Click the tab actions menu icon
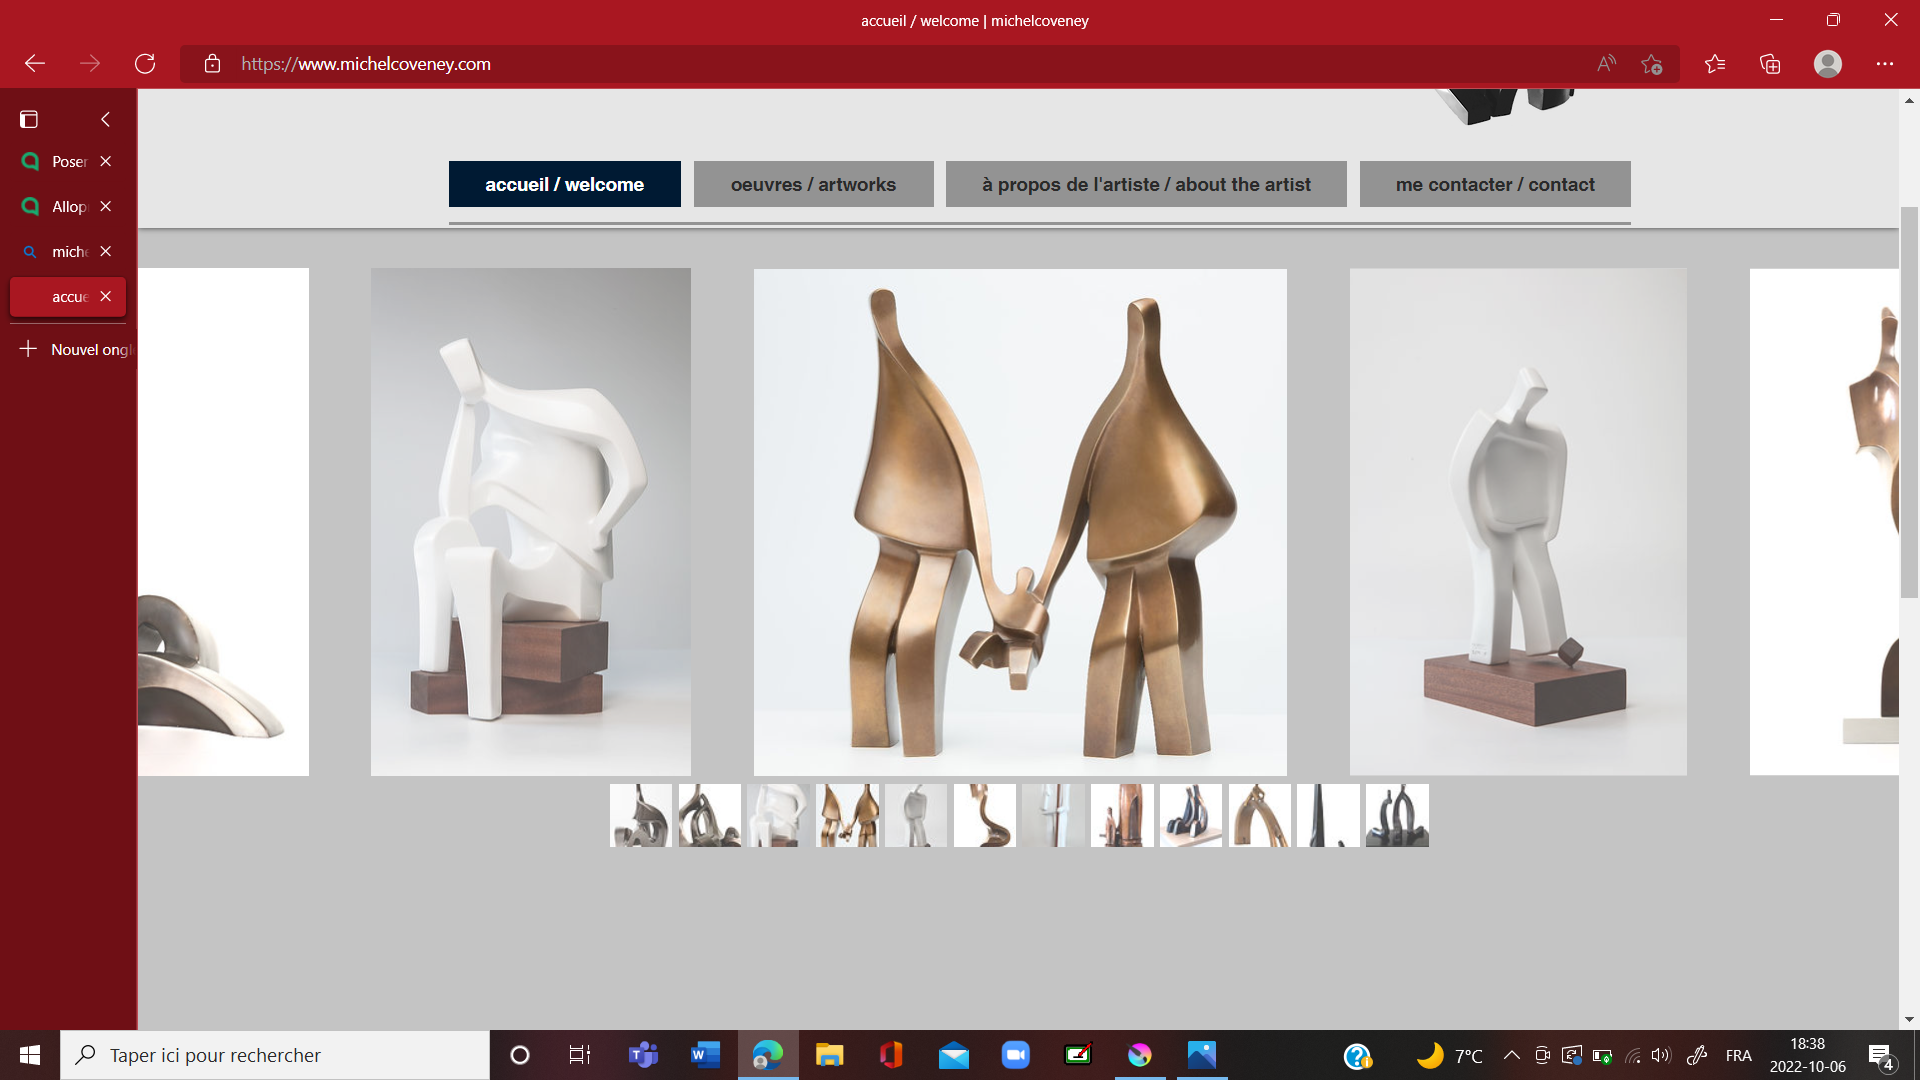 [29, 120]
